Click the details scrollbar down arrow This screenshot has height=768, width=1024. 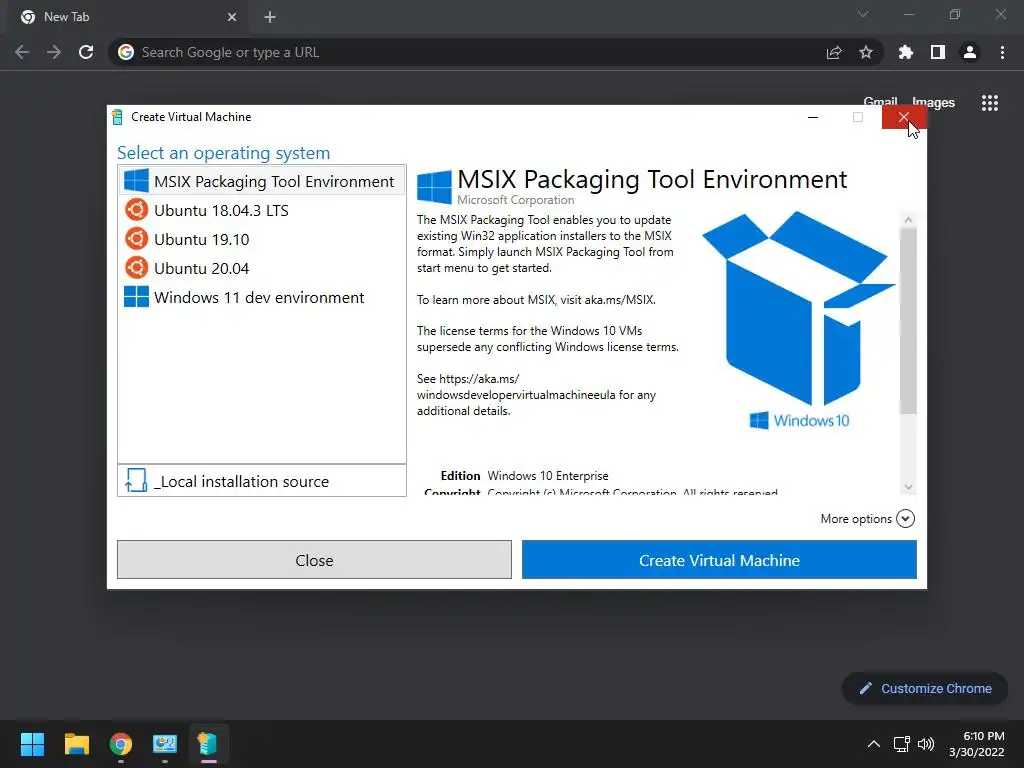click(908, 487)
